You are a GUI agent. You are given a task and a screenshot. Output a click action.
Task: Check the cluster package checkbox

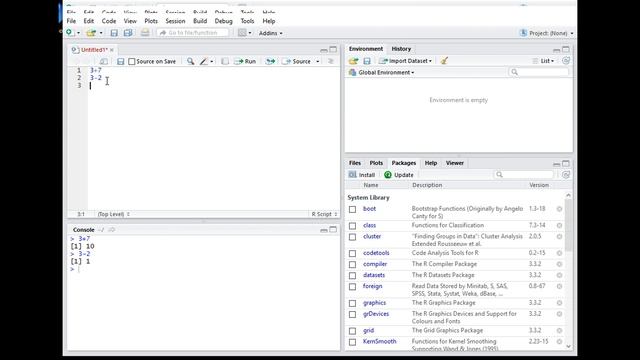tap(352, 237)
